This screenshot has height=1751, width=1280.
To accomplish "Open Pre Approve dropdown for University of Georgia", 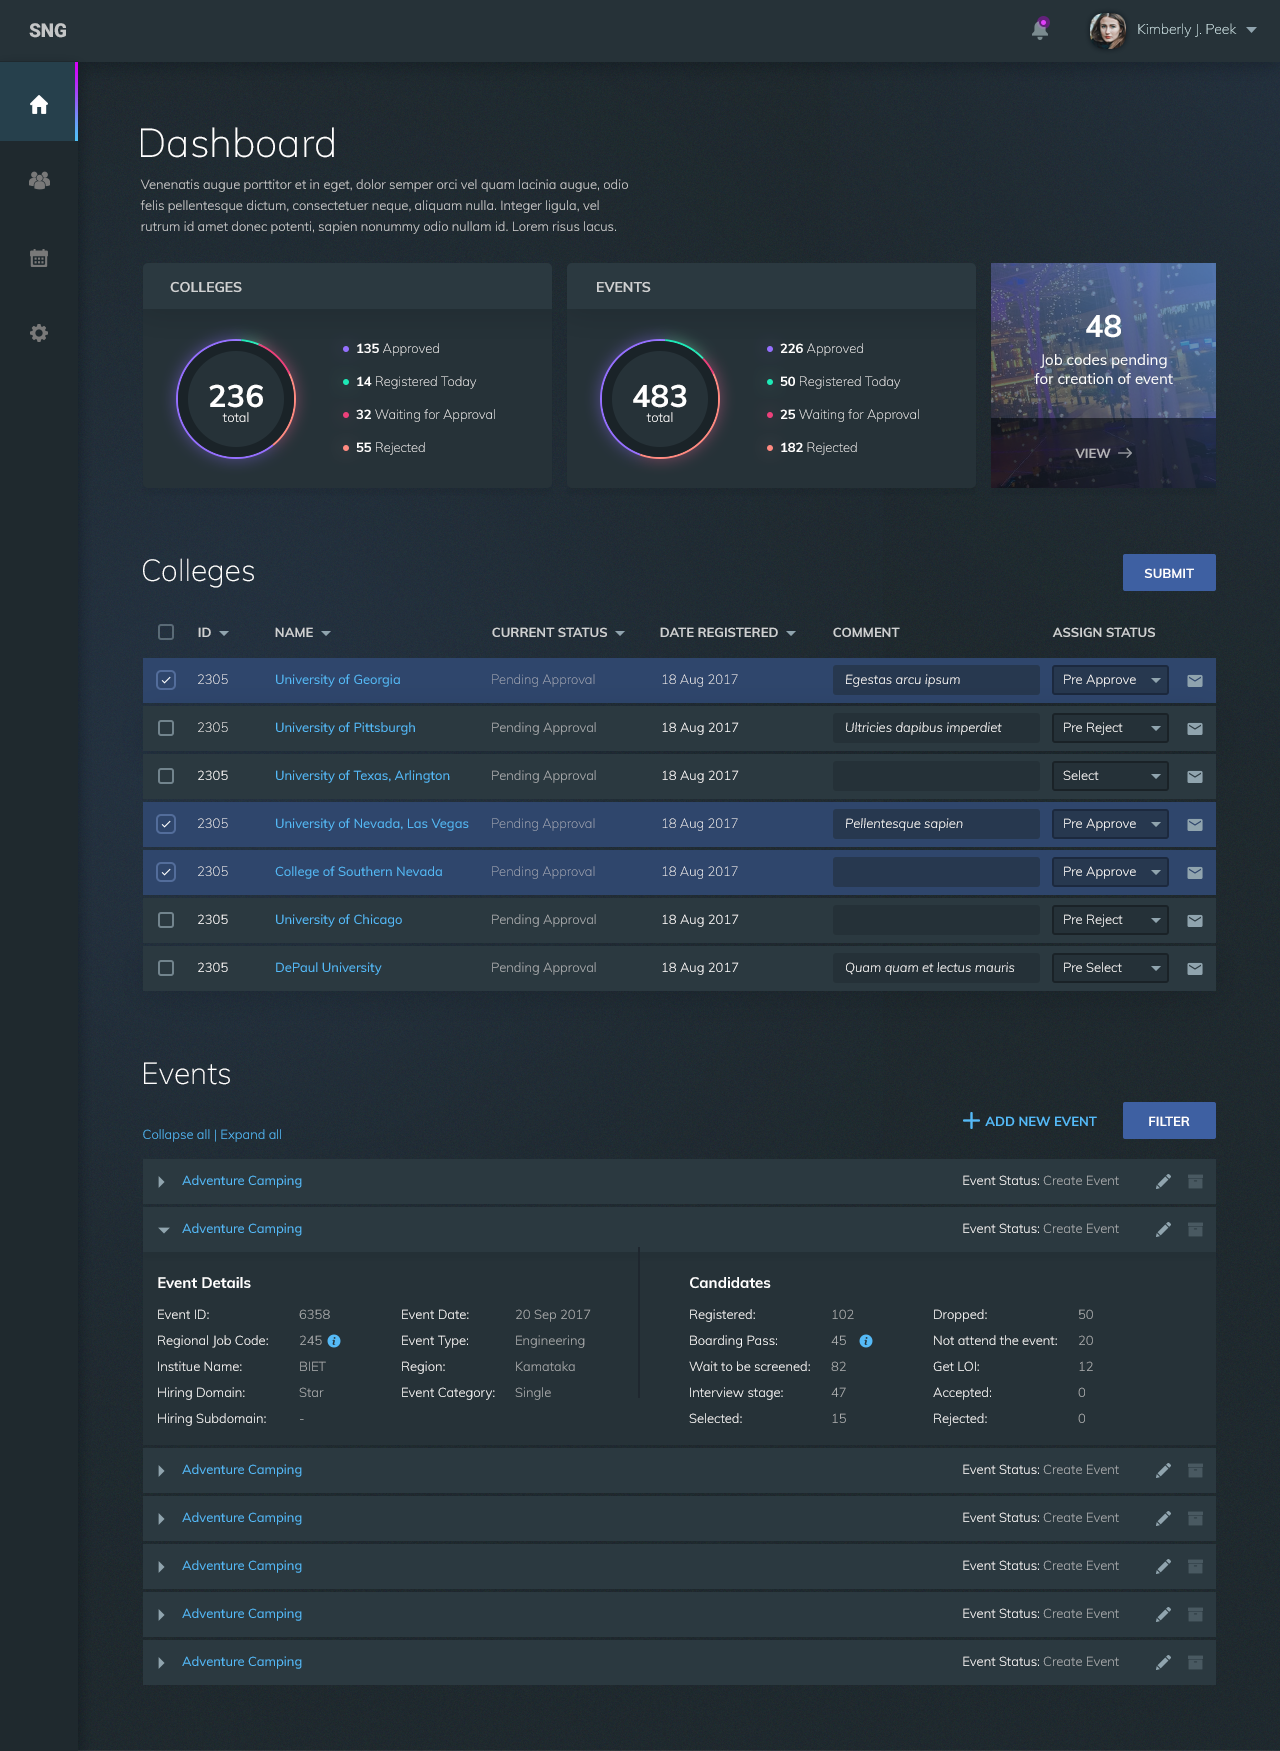I will (1110, 680).
